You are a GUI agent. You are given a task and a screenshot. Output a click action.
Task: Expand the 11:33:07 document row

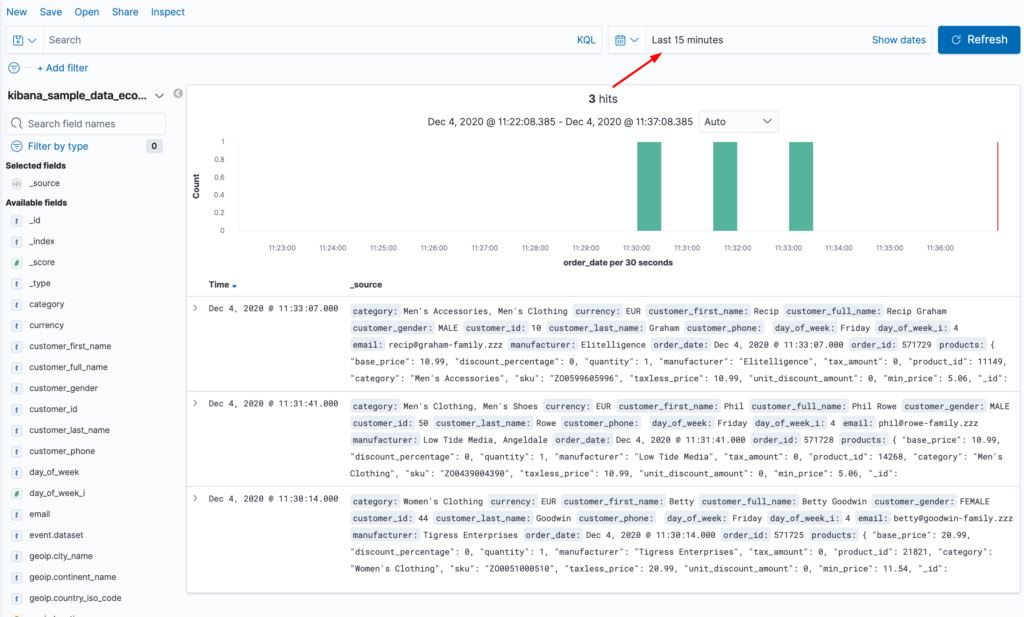tap(195, 309)
